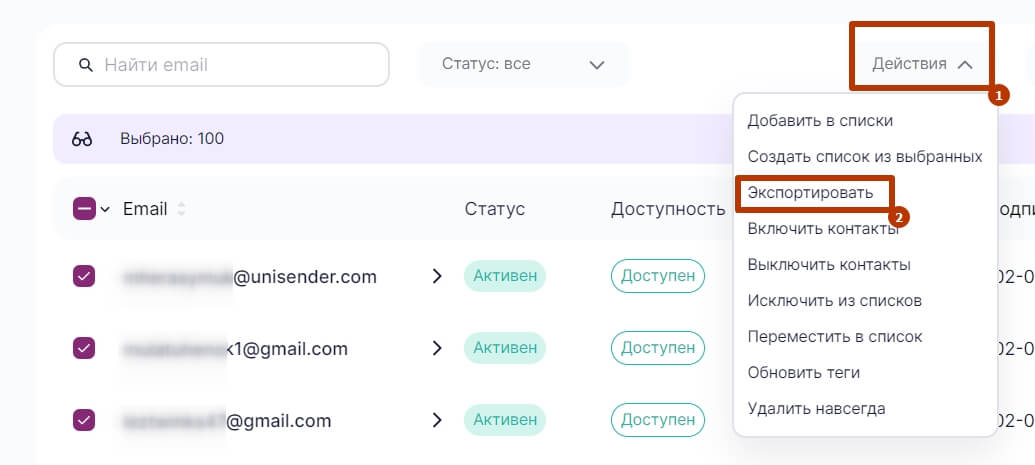This screenshot has width=1035, height=465.
Task: Expand the chevron next to header checkbox
Action: coord(105,209)
